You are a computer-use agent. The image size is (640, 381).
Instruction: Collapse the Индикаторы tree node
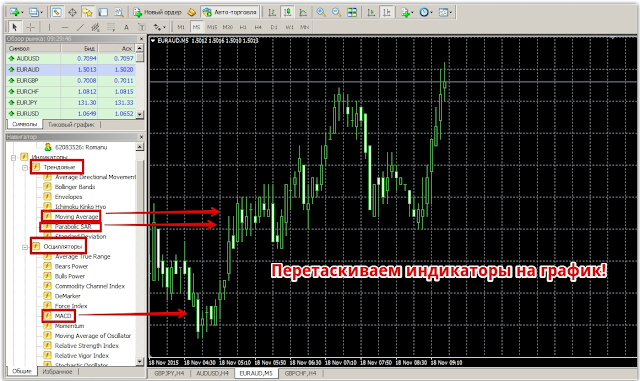tap(13, 157)
